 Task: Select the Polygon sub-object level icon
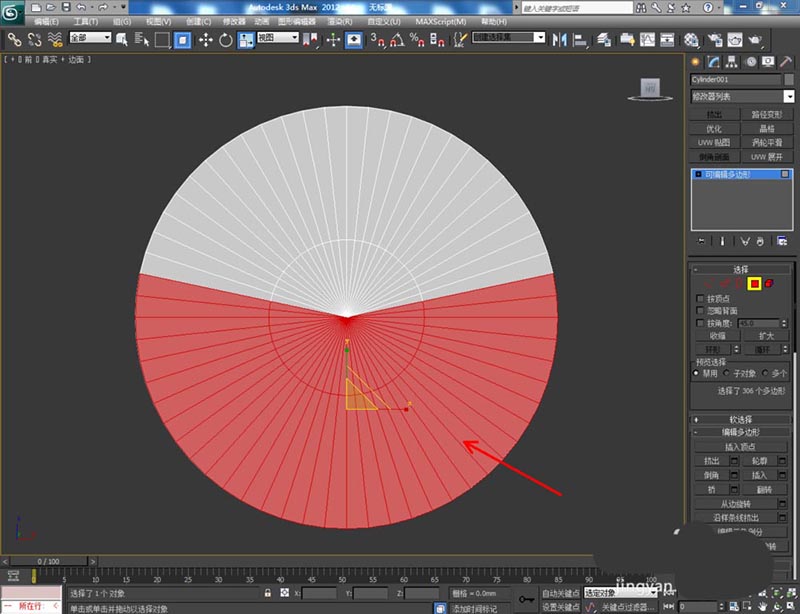755,284
